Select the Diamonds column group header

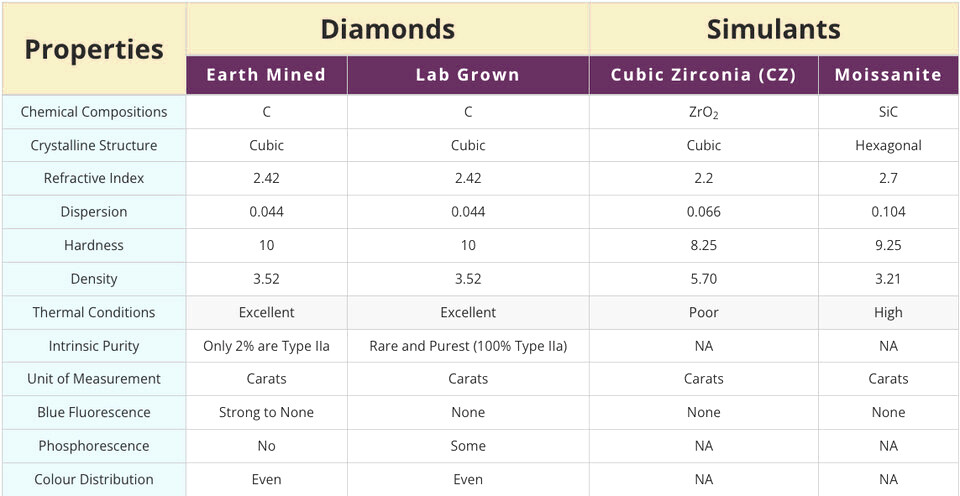[388, 29]
